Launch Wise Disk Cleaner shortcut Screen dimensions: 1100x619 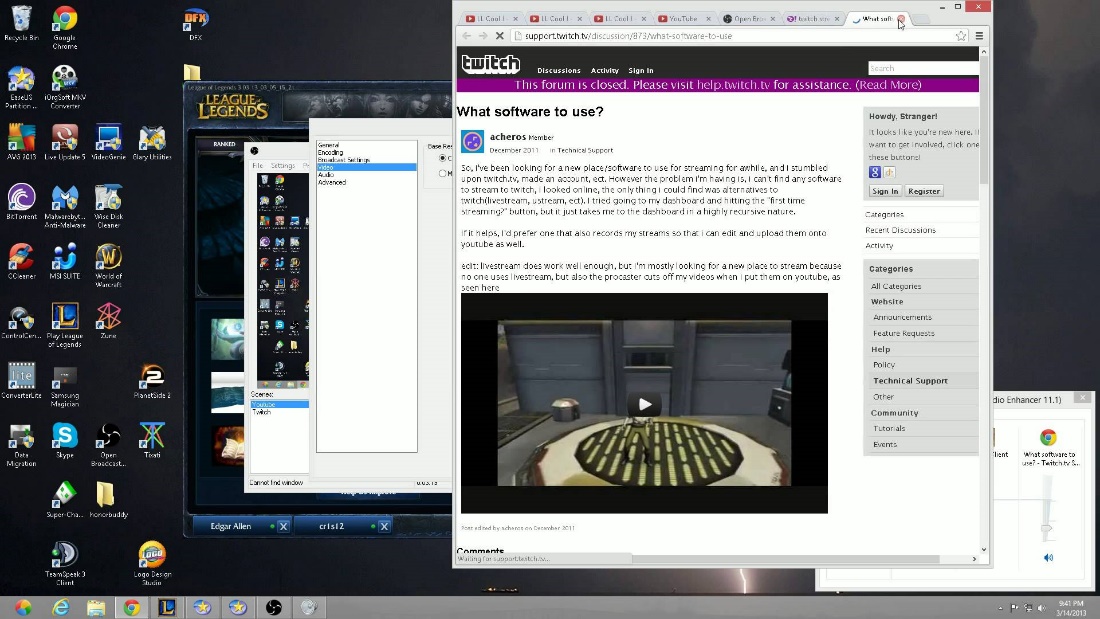[108, 206]
